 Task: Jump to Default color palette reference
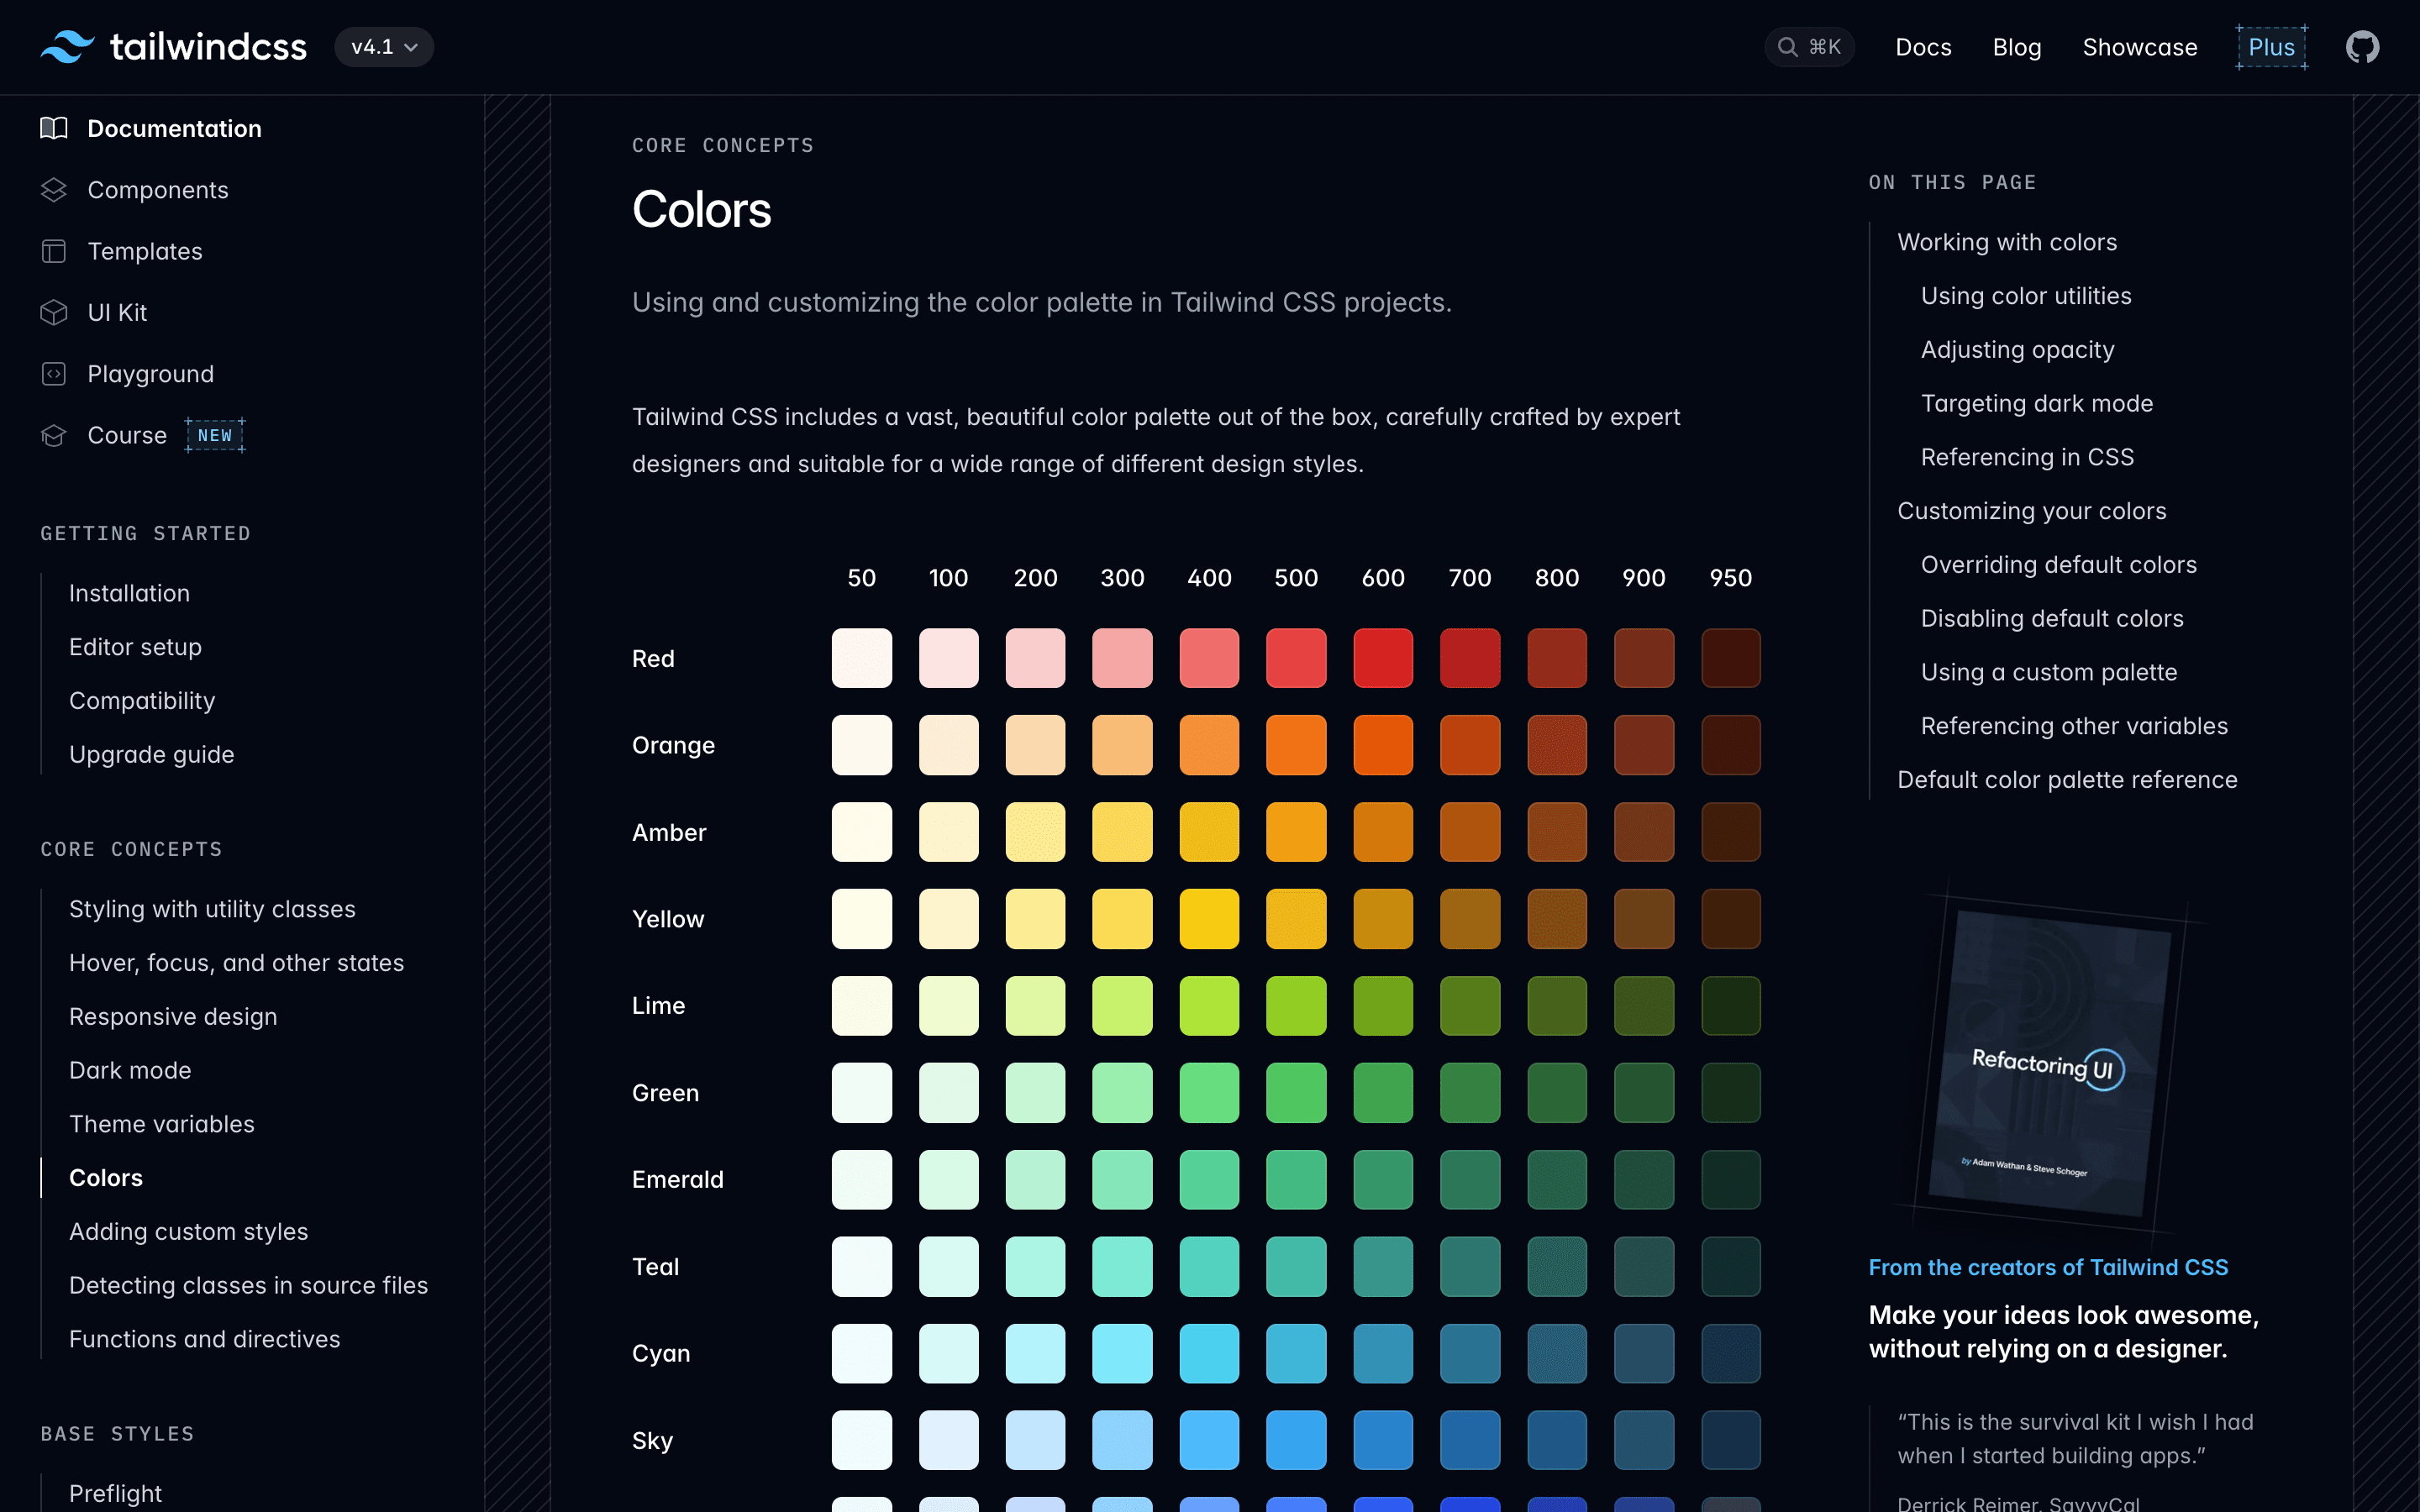pos(2067,780)
